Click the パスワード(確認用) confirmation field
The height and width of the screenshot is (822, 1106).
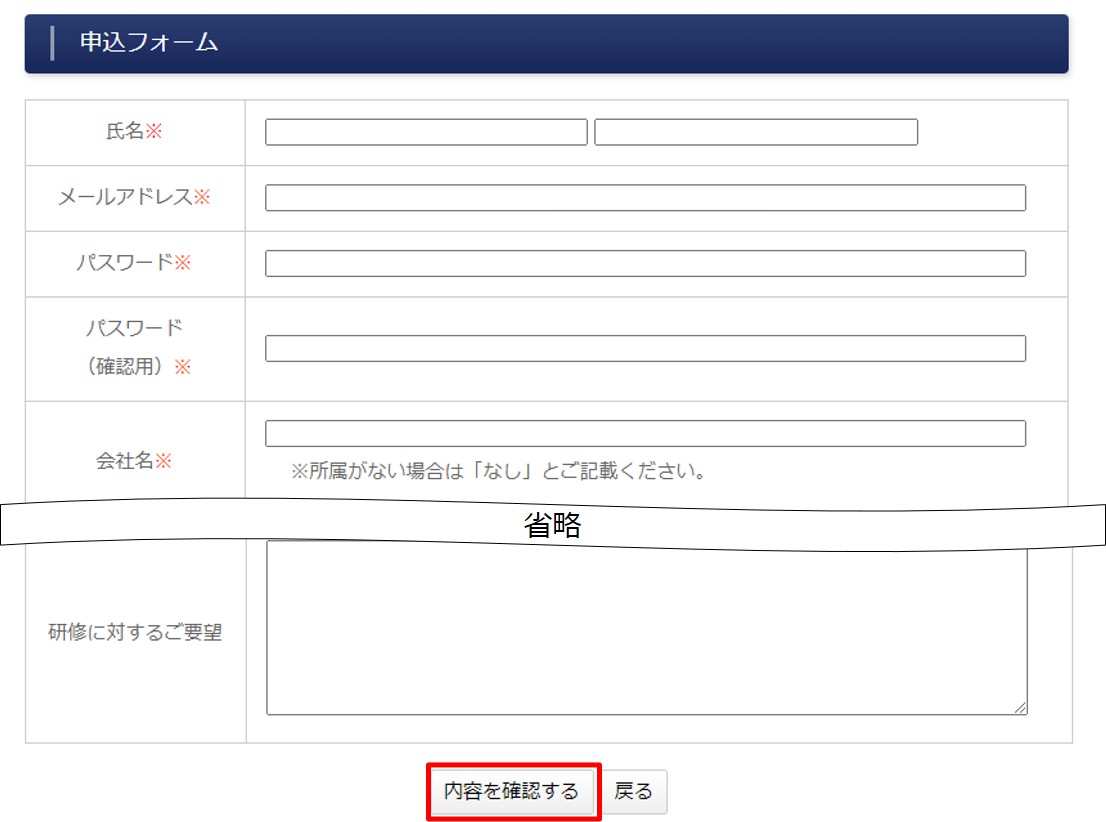645,349
